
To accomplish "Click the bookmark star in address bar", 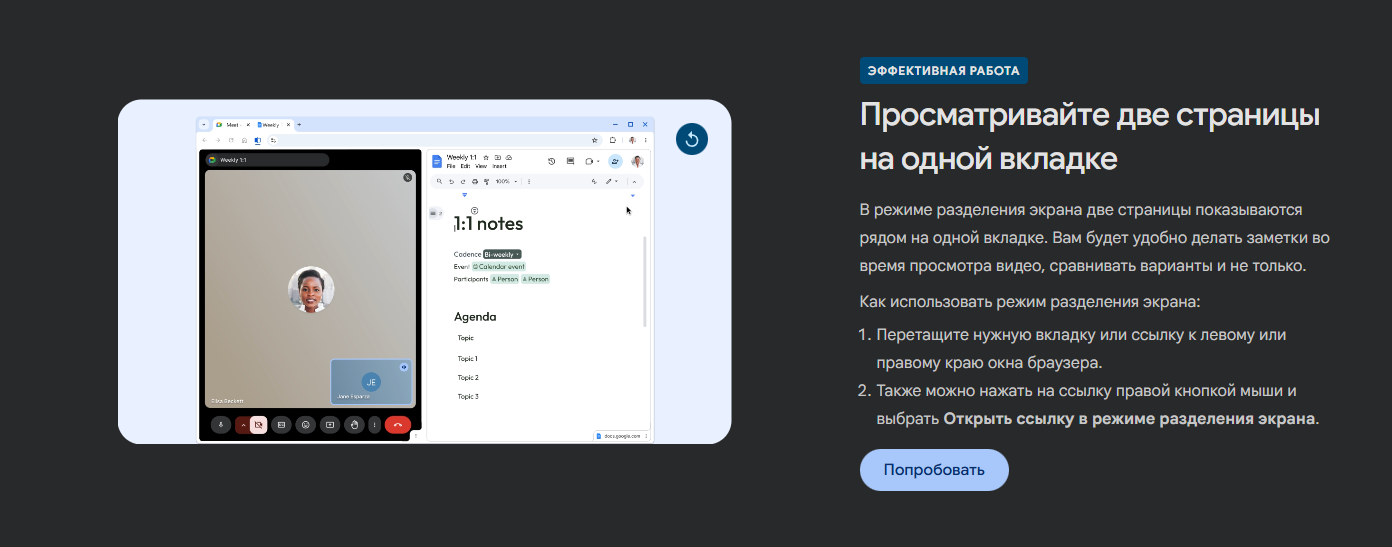I will click(595, 140).
